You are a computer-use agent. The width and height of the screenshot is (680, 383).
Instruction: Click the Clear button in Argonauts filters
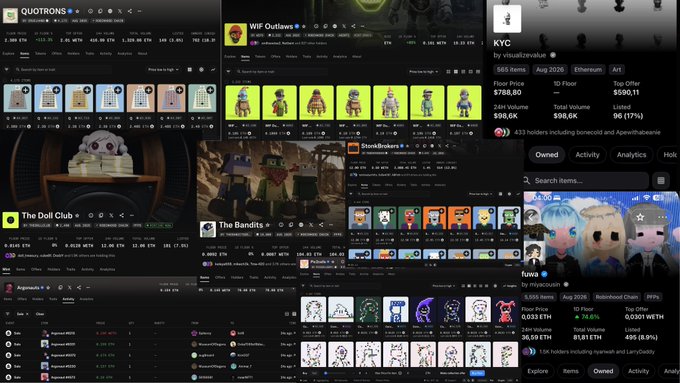pyautogui.click(x=40, y=314)
